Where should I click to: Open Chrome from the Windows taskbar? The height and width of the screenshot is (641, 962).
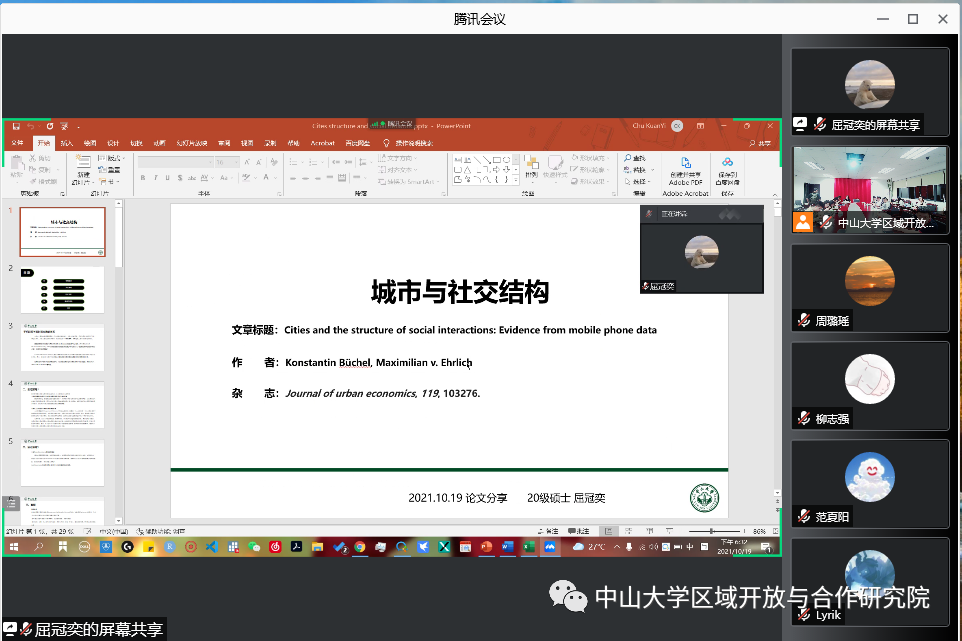point(360,547)
